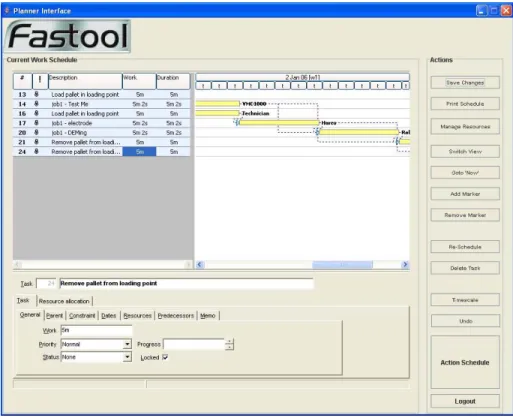This screenshot has width=513, height=418.
Task: Click the Undo button
Action: click(x=465, y=321)
